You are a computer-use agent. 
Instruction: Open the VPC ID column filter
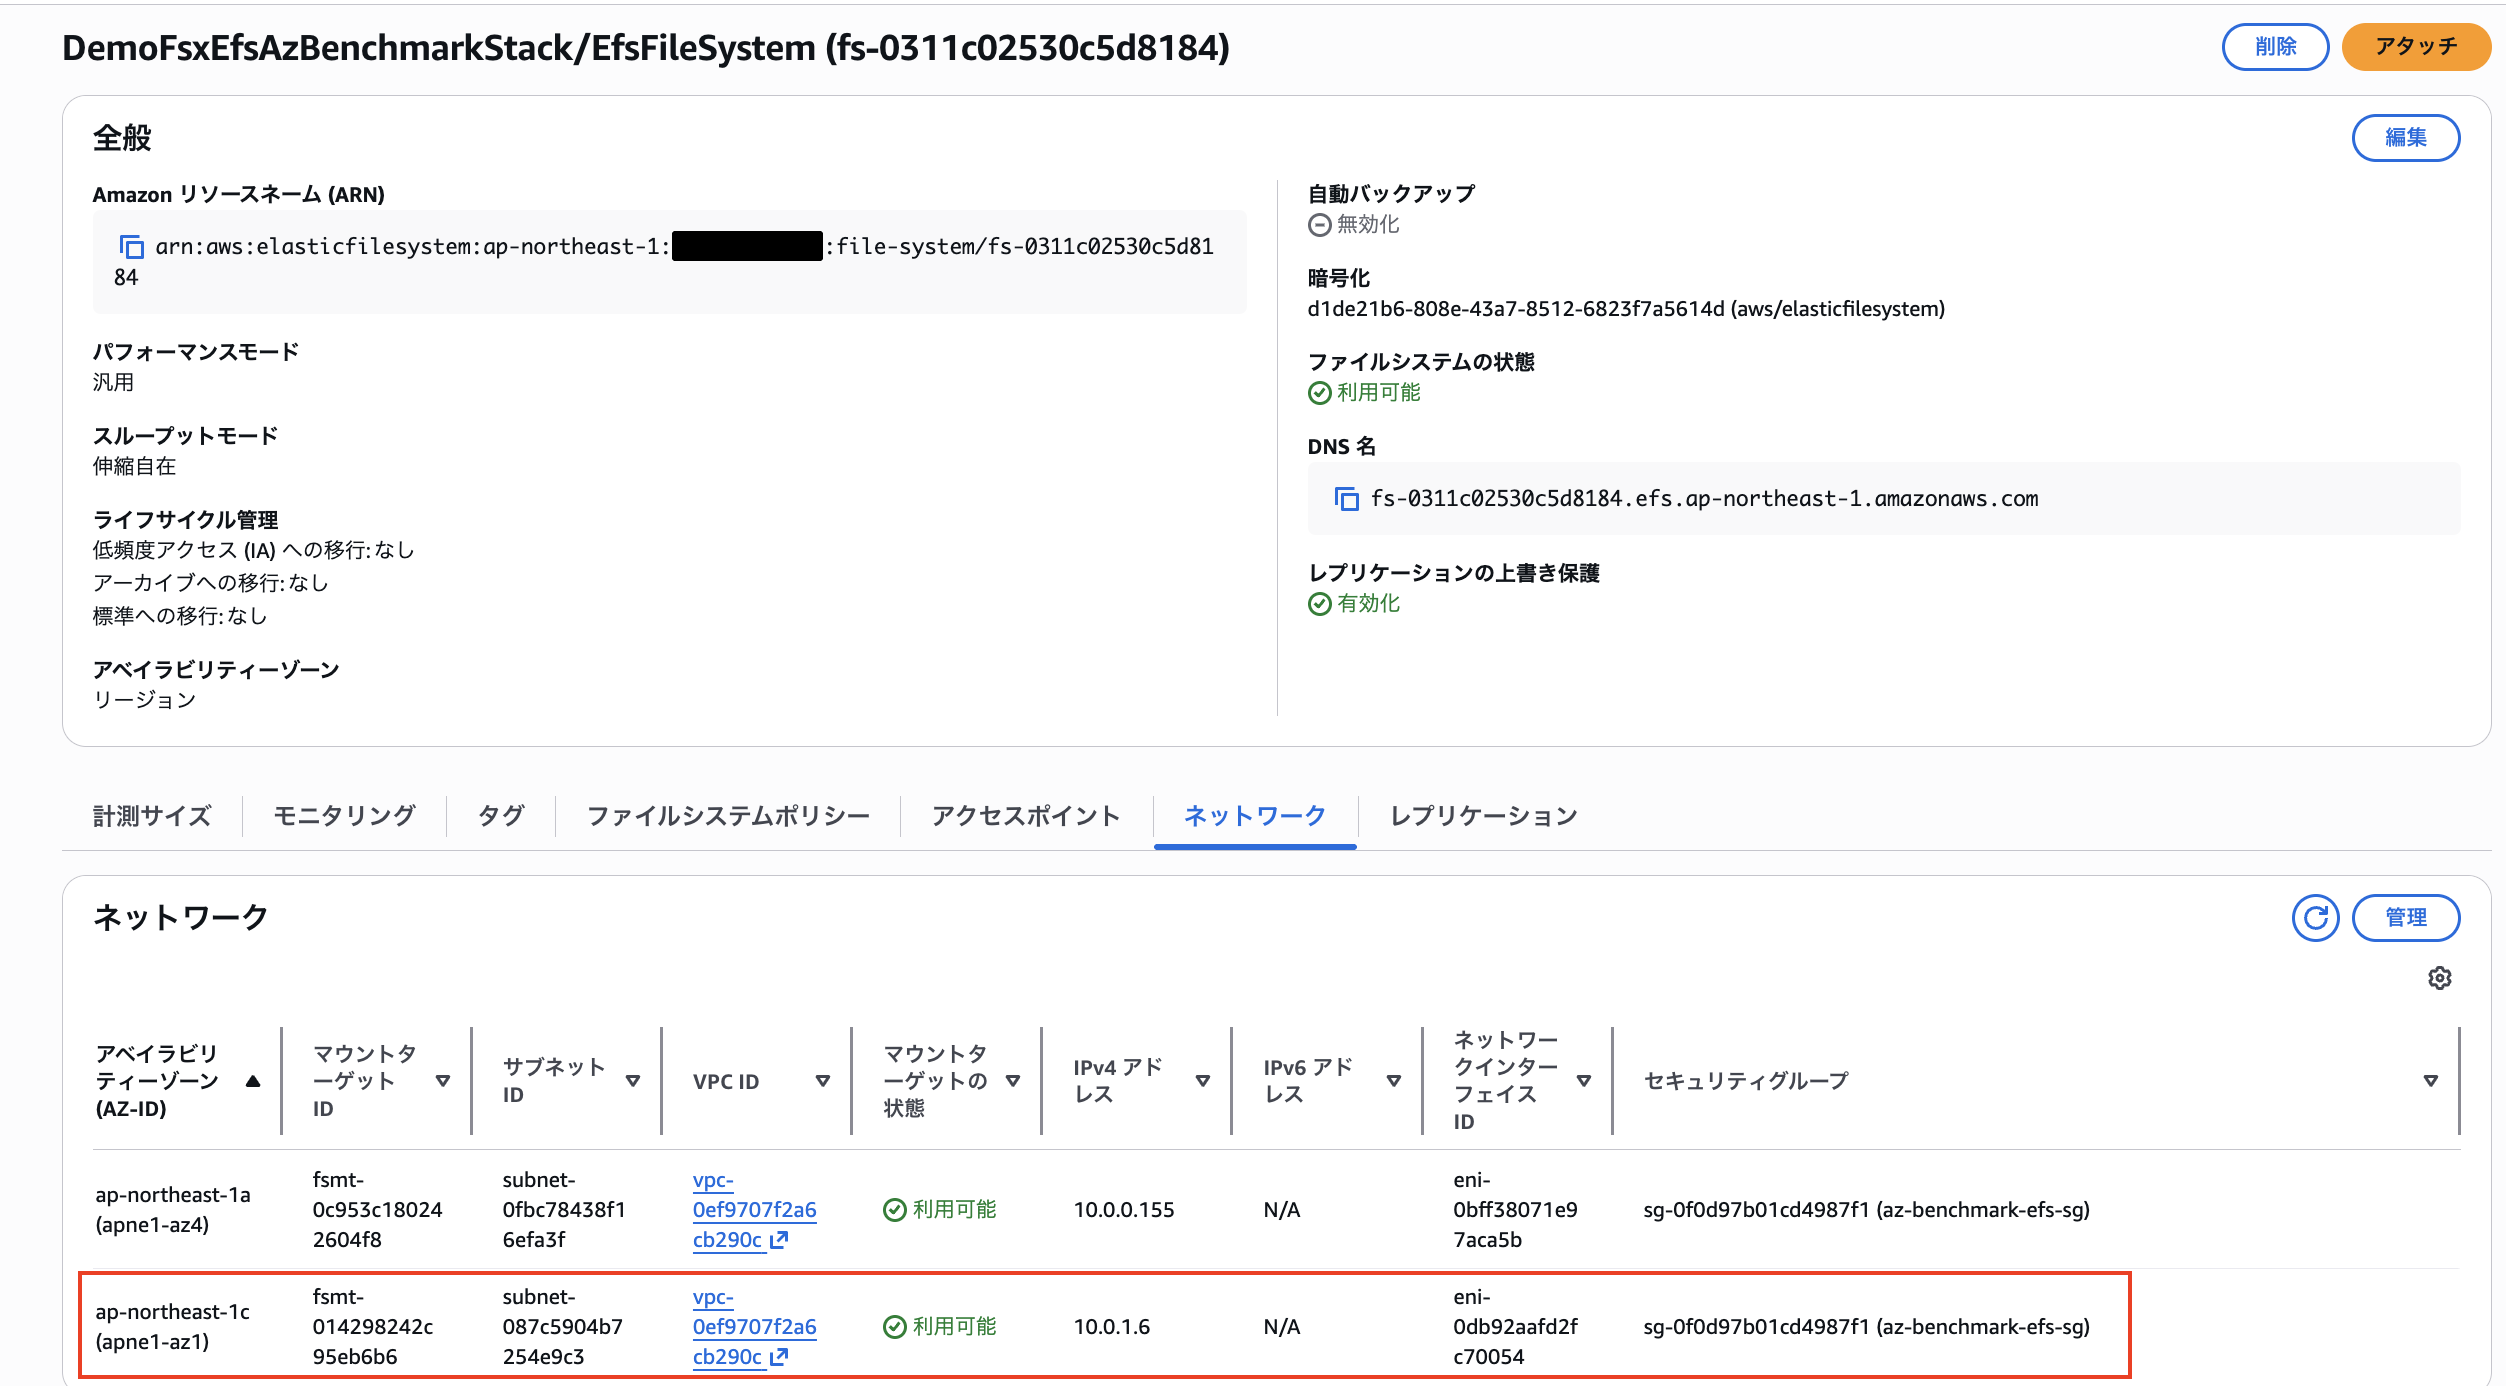tap(823, 1081)
